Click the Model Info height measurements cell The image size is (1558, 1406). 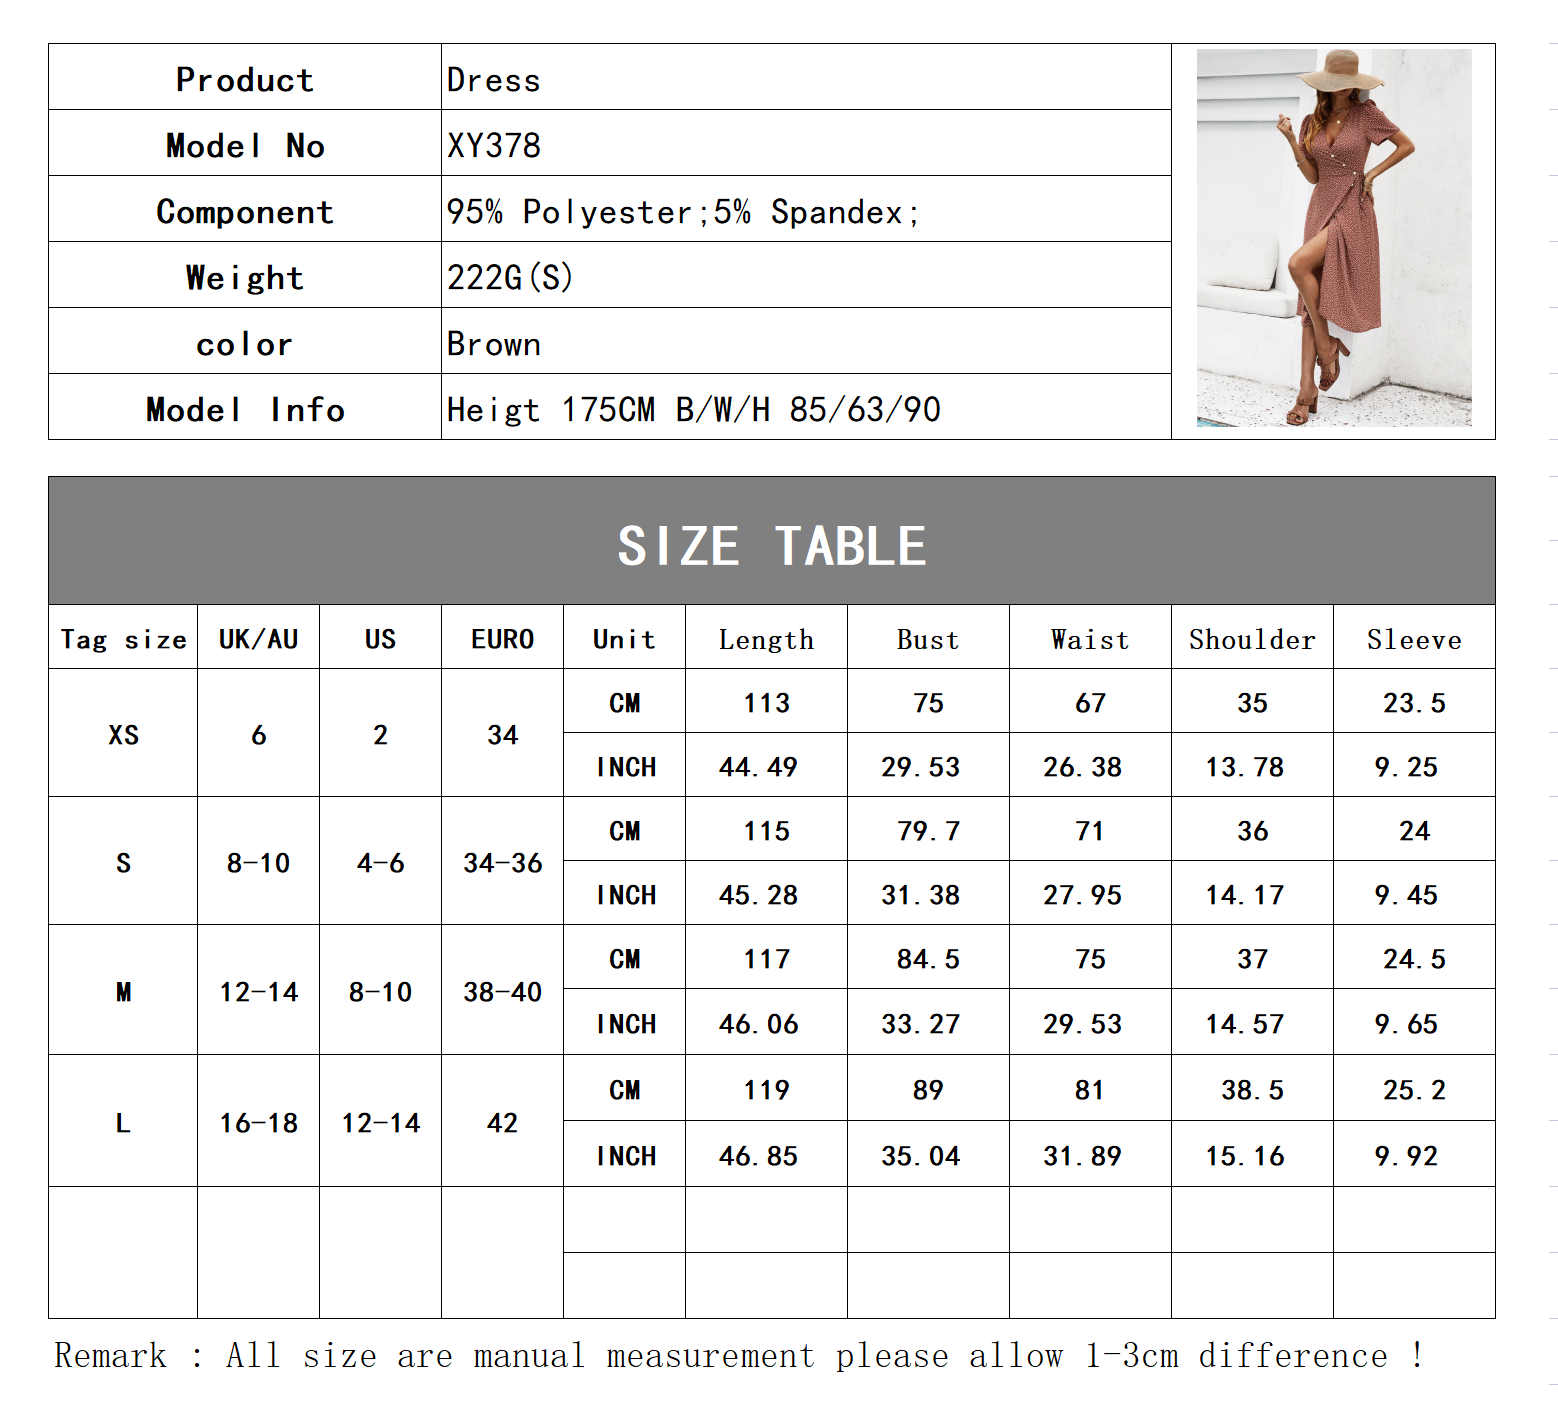pos(805,409)
